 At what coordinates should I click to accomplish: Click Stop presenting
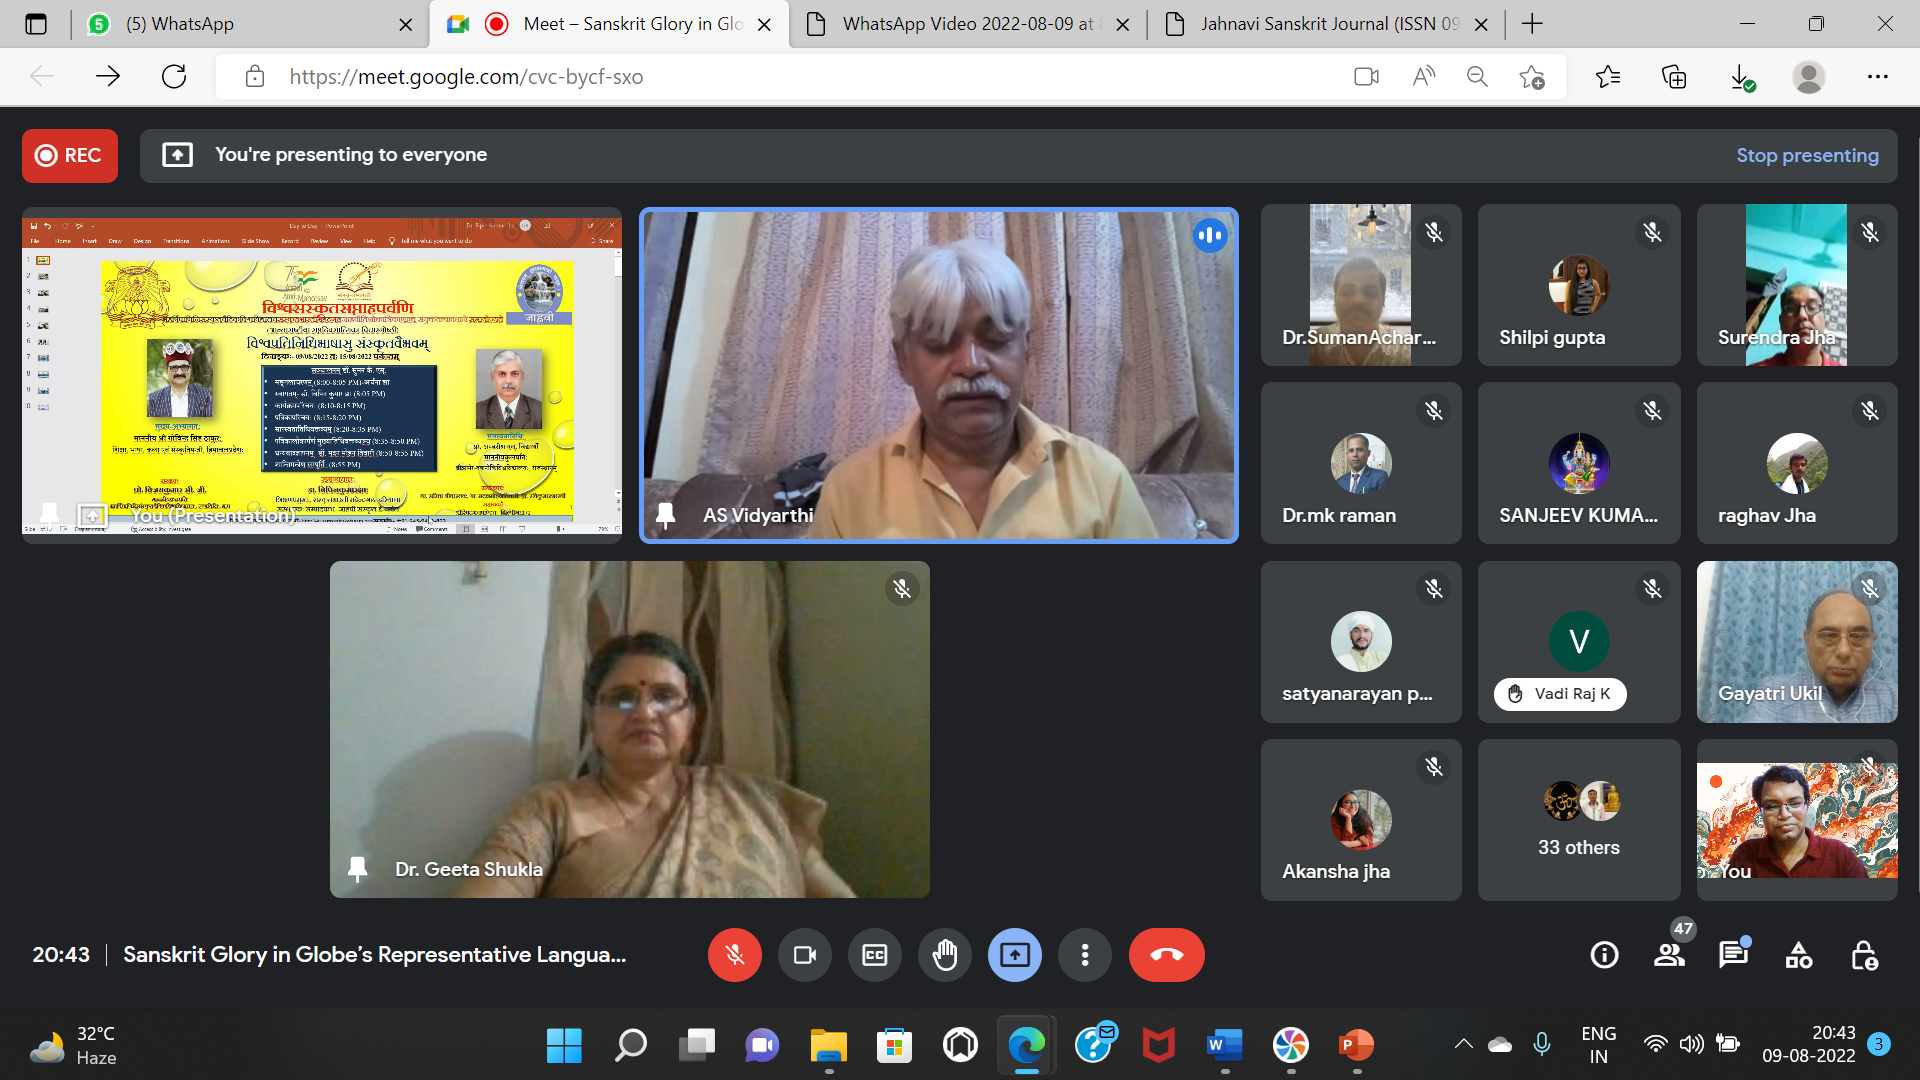[x=1806, y=155]
